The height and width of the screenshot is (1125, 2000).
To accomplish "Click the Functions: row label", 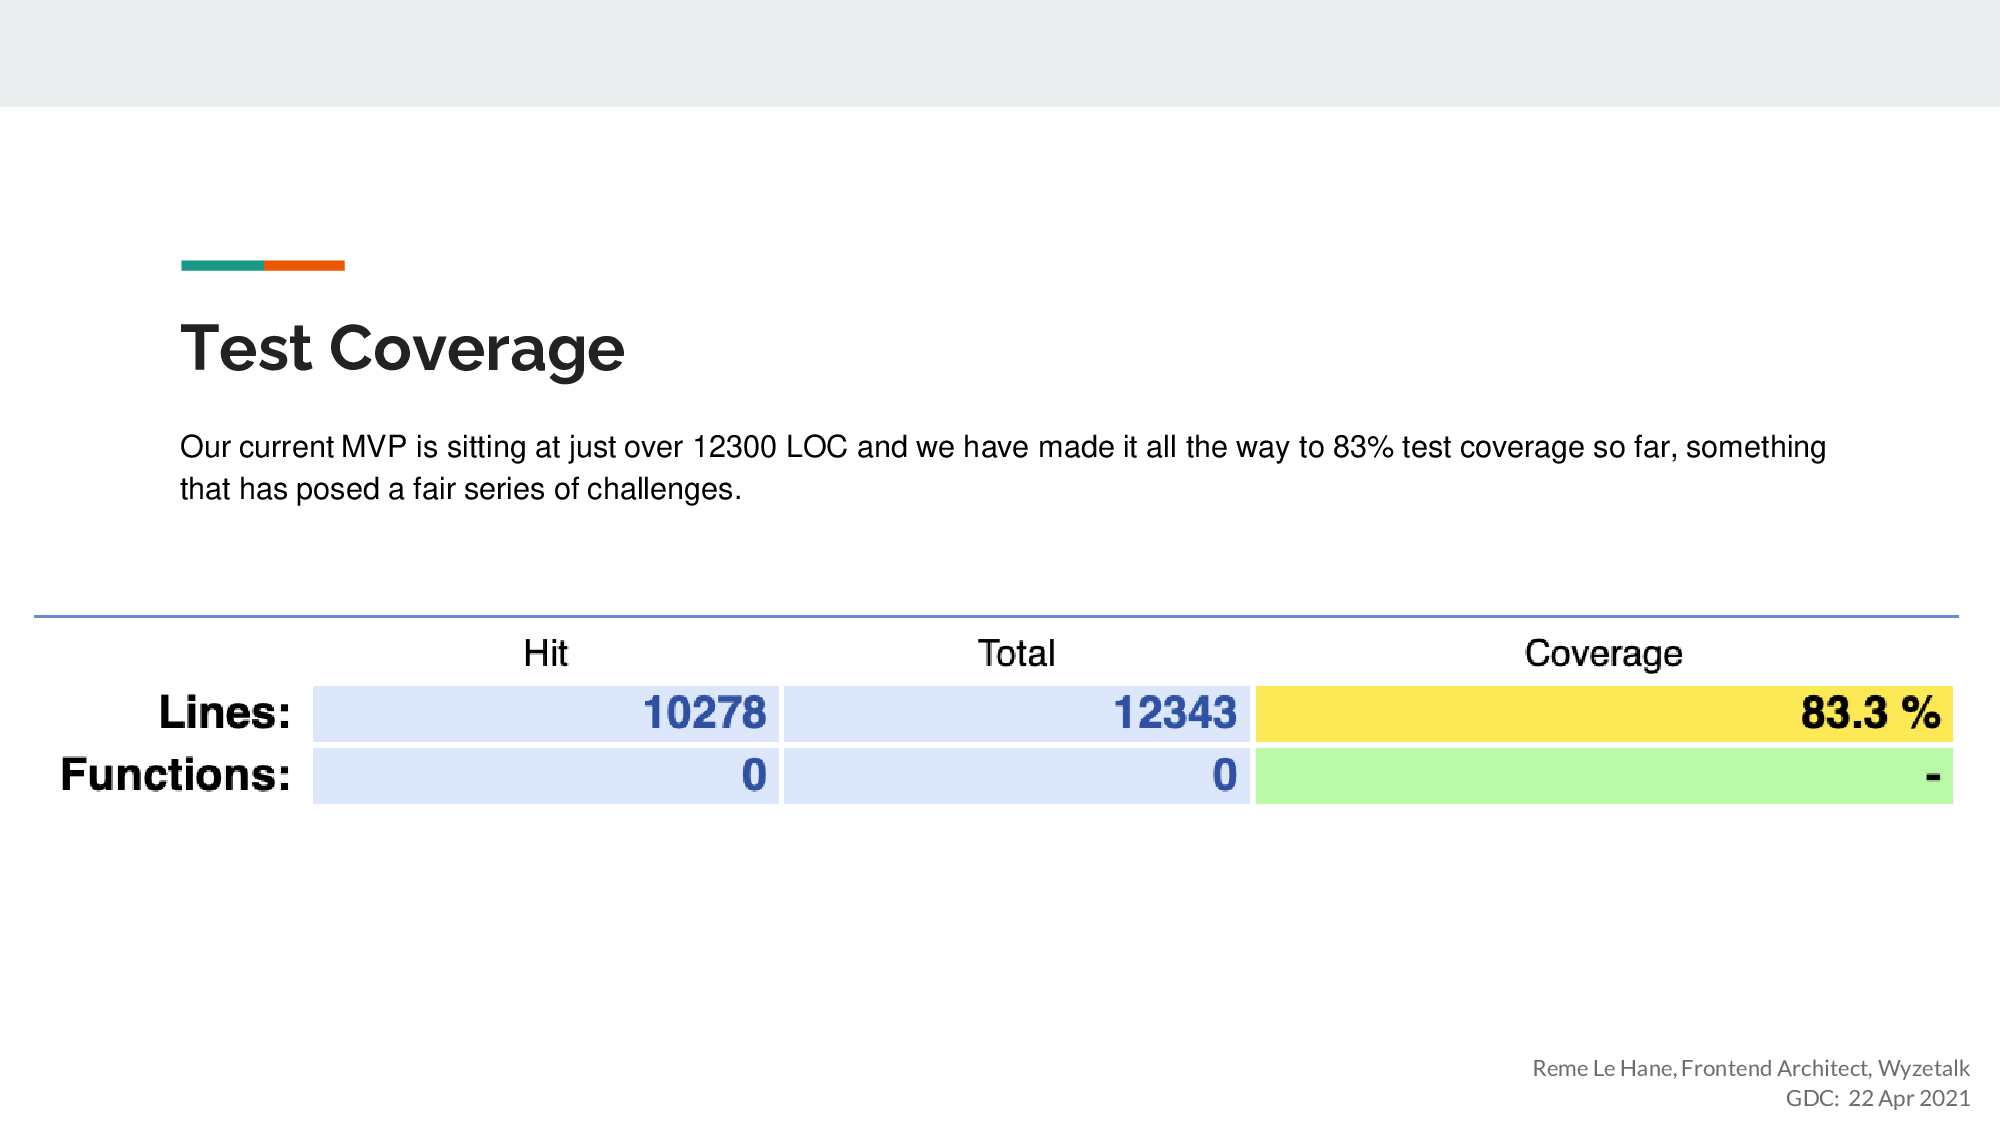I will 176,775.
